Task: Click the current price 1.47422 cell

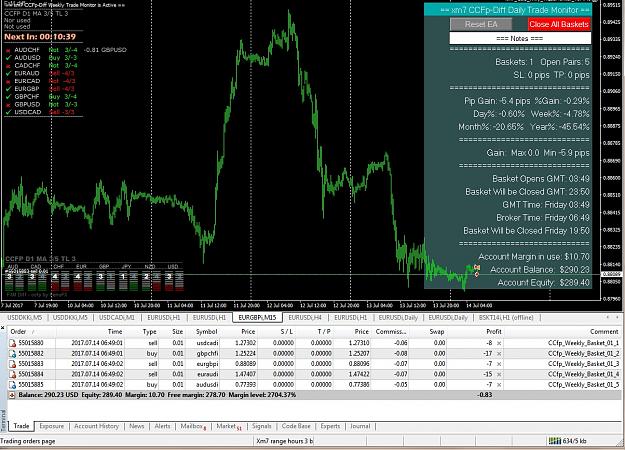Action: click(358, 374)
